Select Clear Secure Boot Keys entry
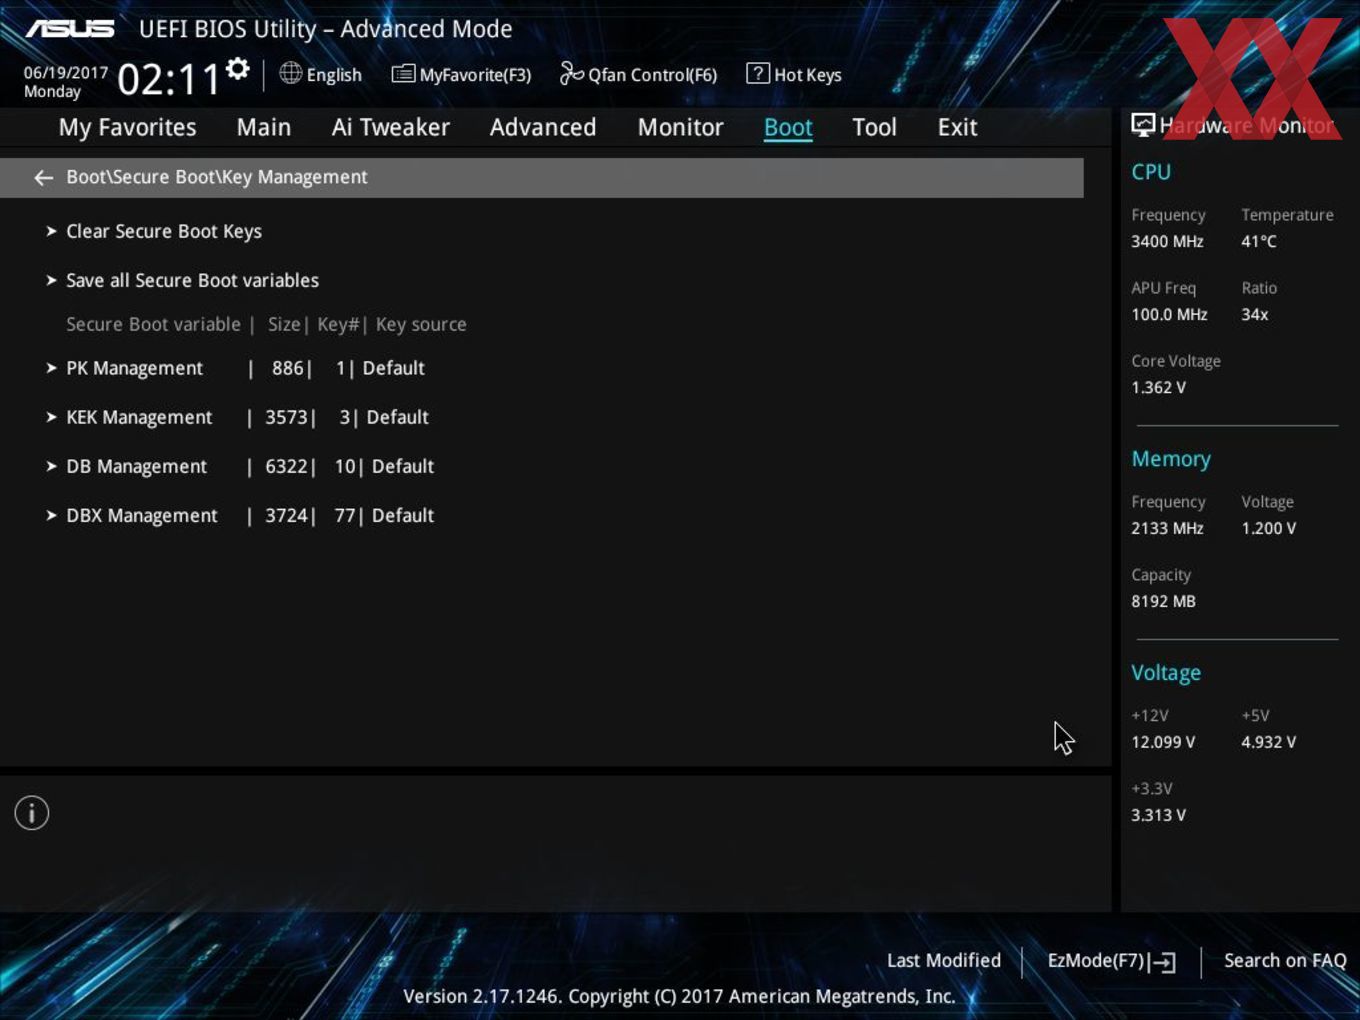This screenshot has width=1360, height=1020. 164,231
